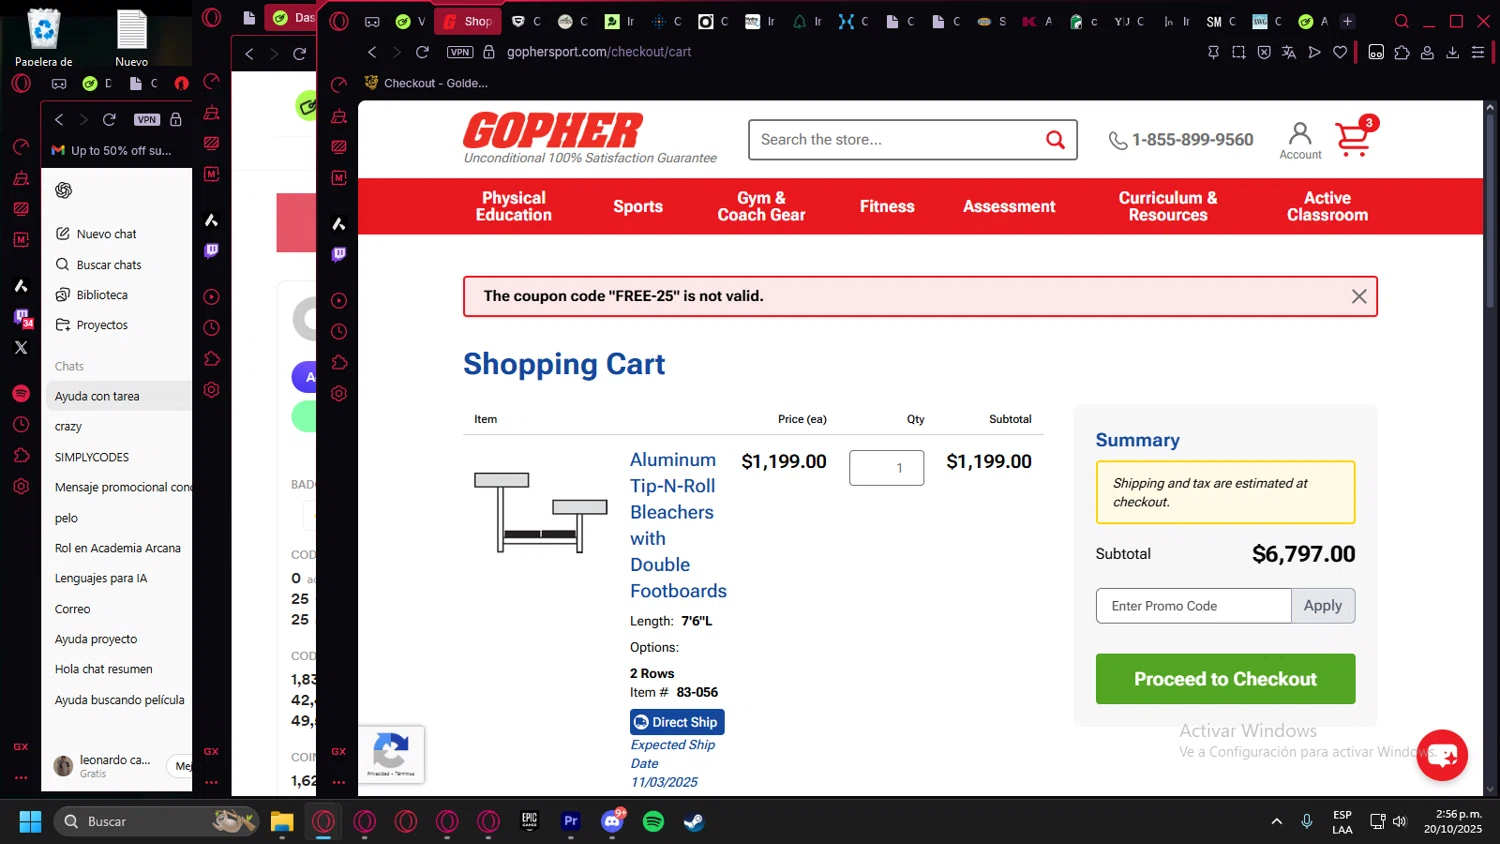1500x844 pixels.
Task: Search tabs using the magnifier in title bar
Action: tap(1402, 21)
